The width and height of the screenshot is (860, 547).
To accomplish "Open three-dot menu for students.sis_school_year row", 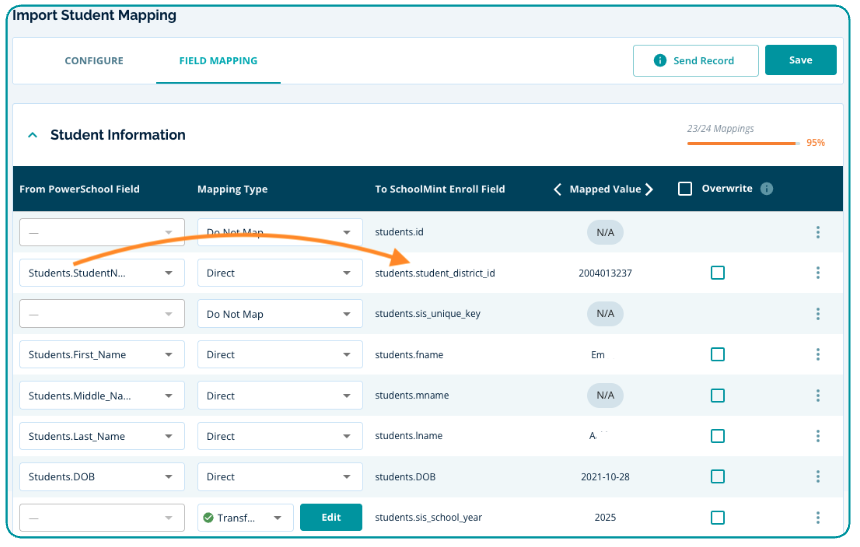I will 817,518.
